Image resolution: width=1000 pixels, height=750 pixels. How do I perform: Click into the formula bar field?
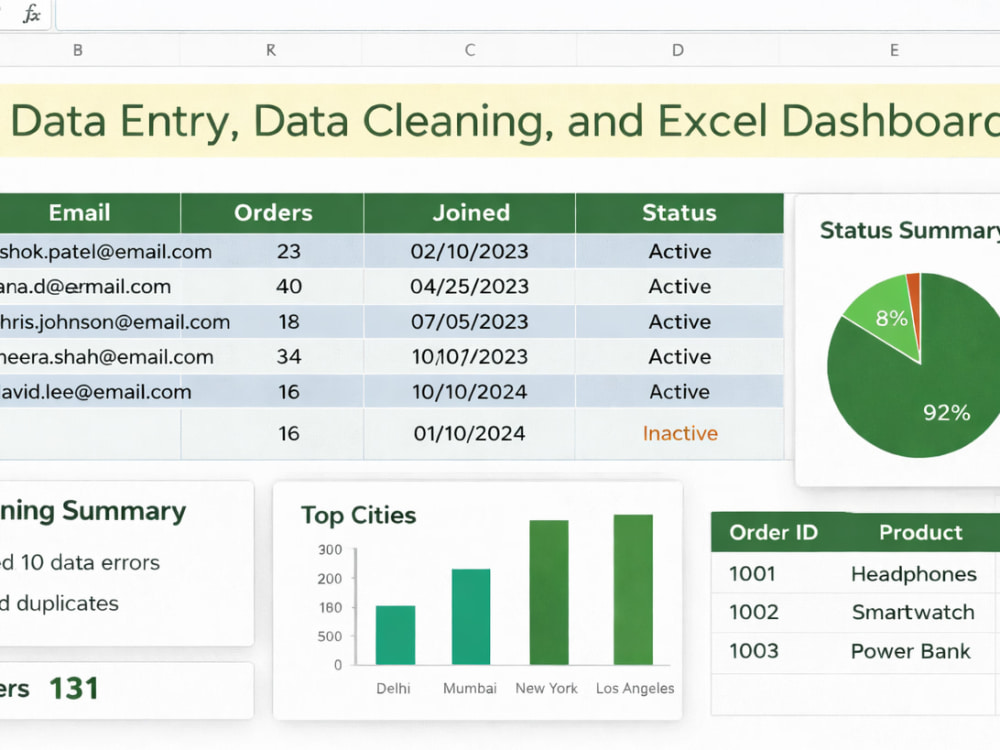point(528,14)
